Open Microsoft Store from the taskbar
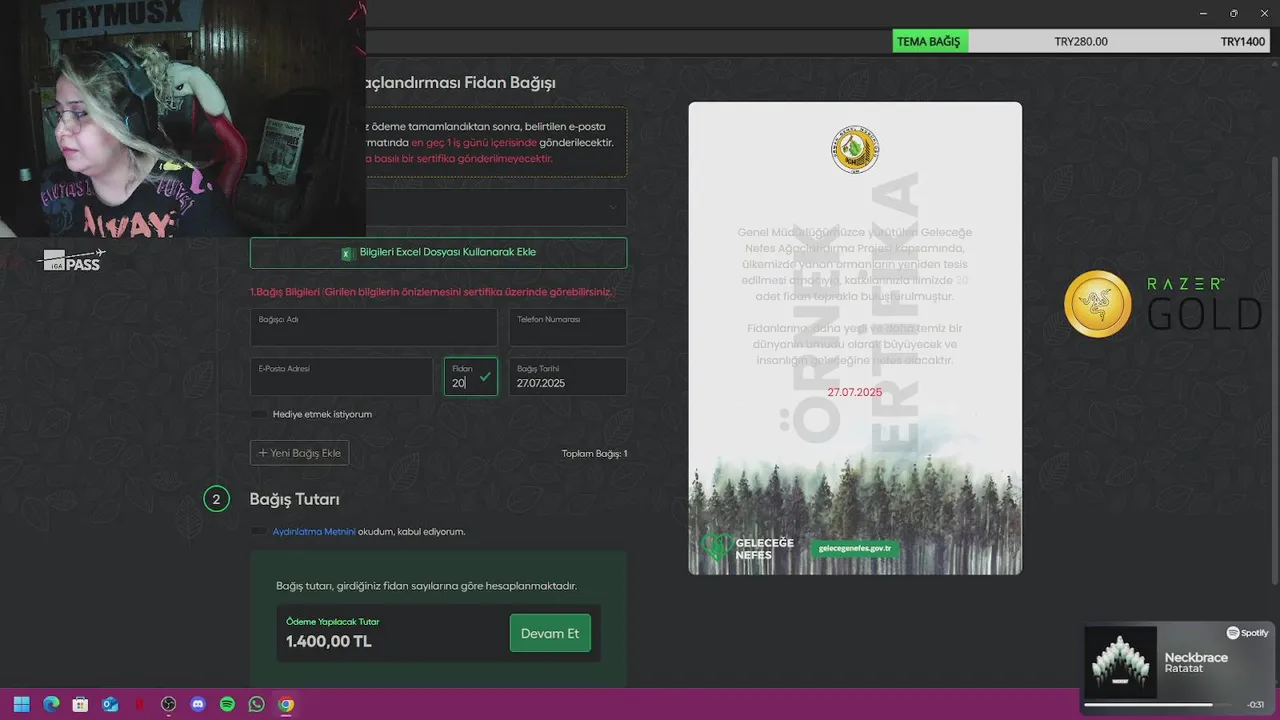Screen dimensions: 1280x720 [x=80, y=704]
